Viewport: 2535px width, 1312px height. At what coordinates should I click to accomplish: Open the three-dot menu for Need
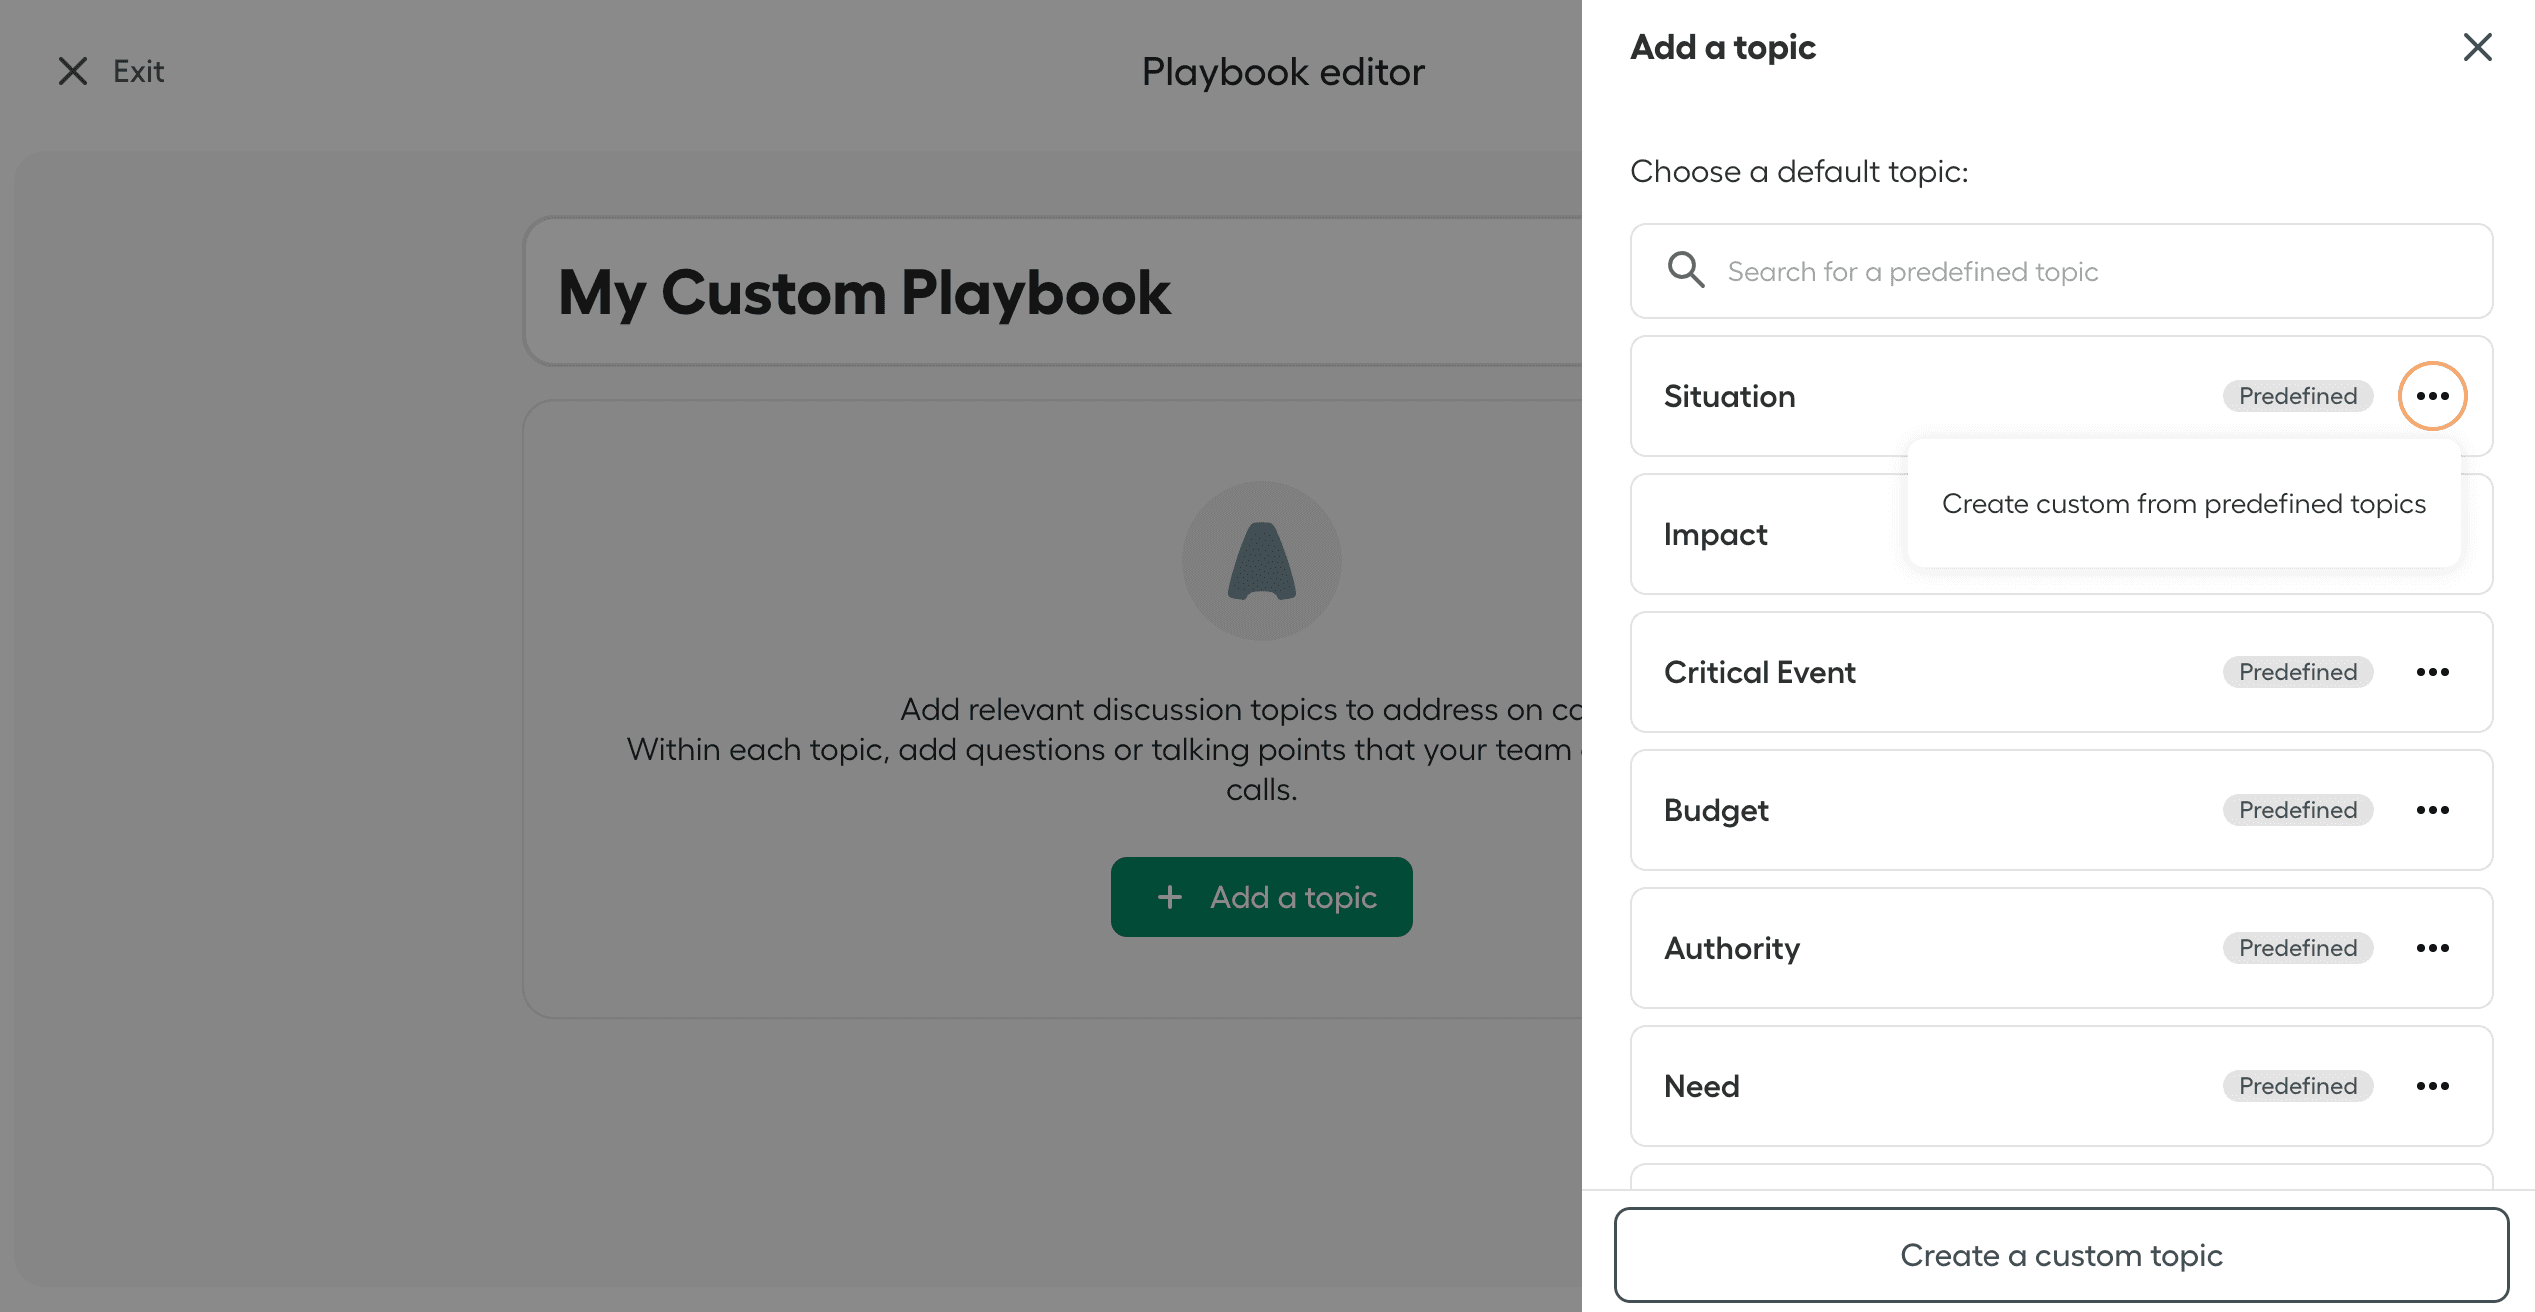[x=2433, y=1086]
